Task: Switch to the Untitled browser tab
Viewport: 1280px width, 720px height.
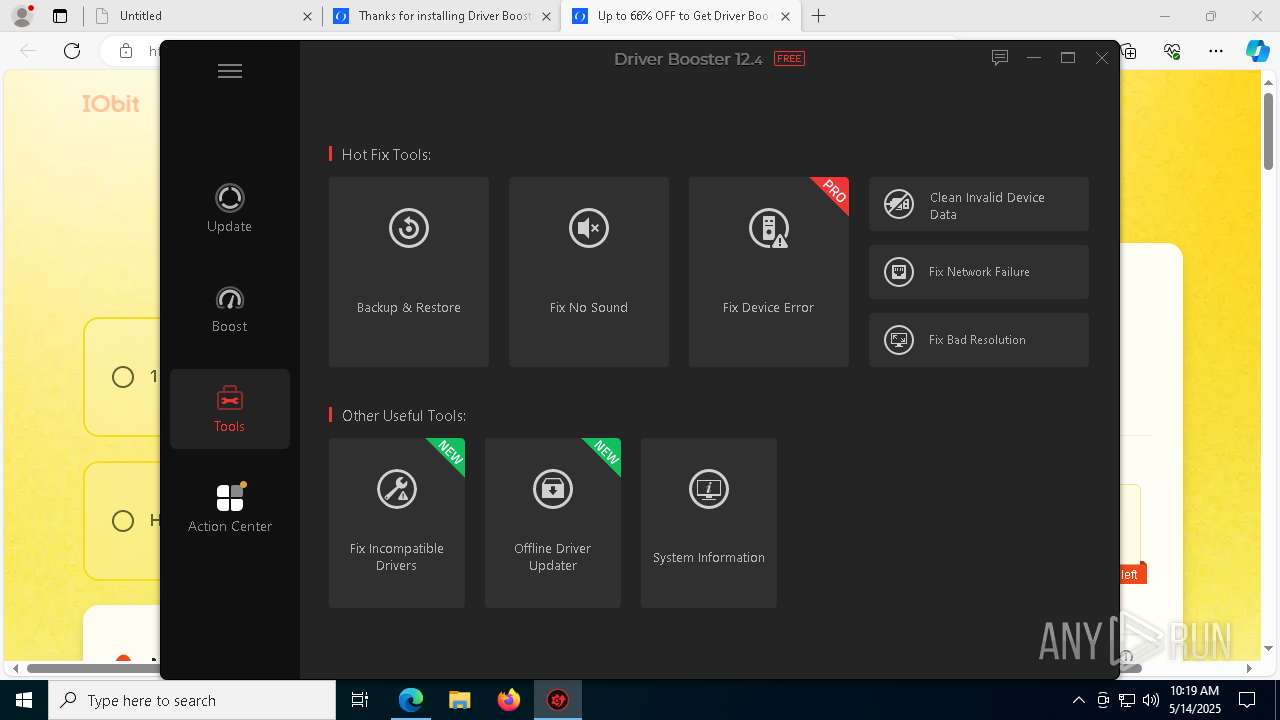Action: pyautogui.click(x=201, y=16)
